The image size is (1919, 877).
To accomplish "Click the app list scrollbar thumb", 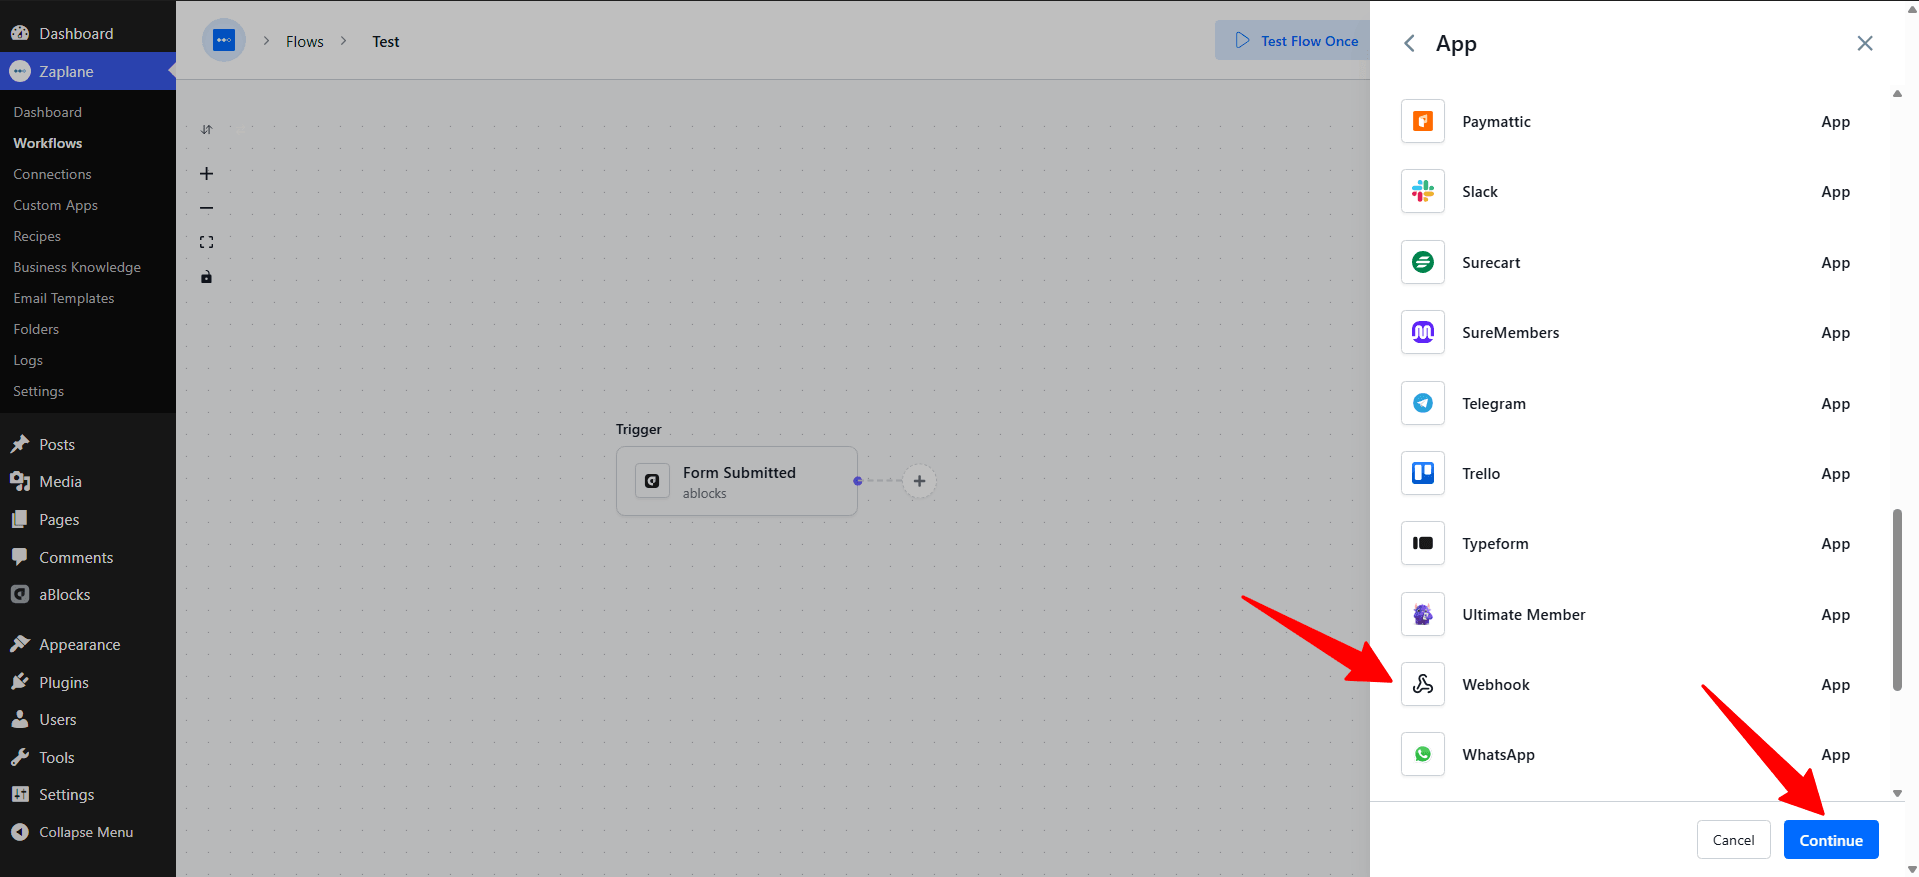I will coord(1897,600).
